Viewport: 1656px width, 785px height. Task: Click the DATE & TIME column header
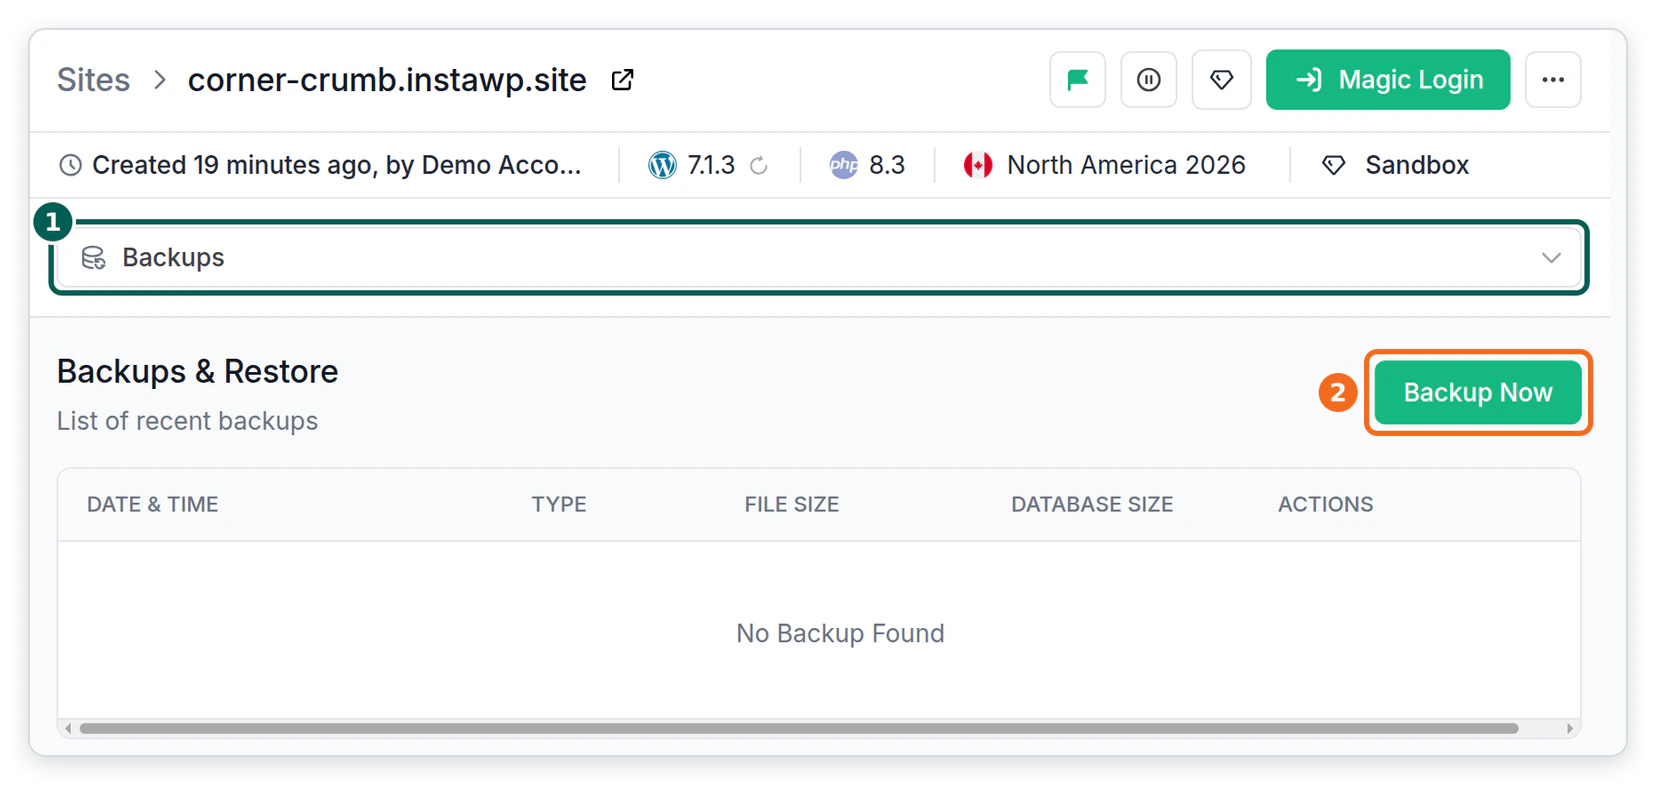[152, 505]
